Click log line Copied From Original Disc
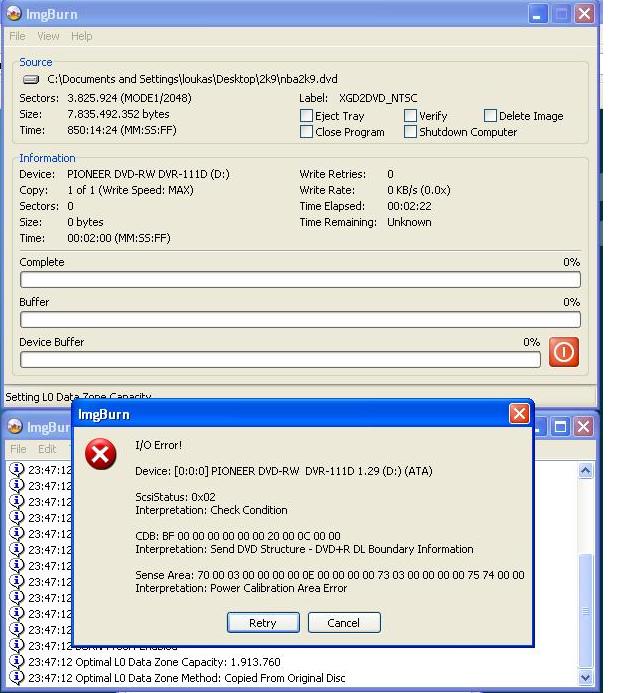Viewport: 640px width, 693px height. (x=285, y=678)
